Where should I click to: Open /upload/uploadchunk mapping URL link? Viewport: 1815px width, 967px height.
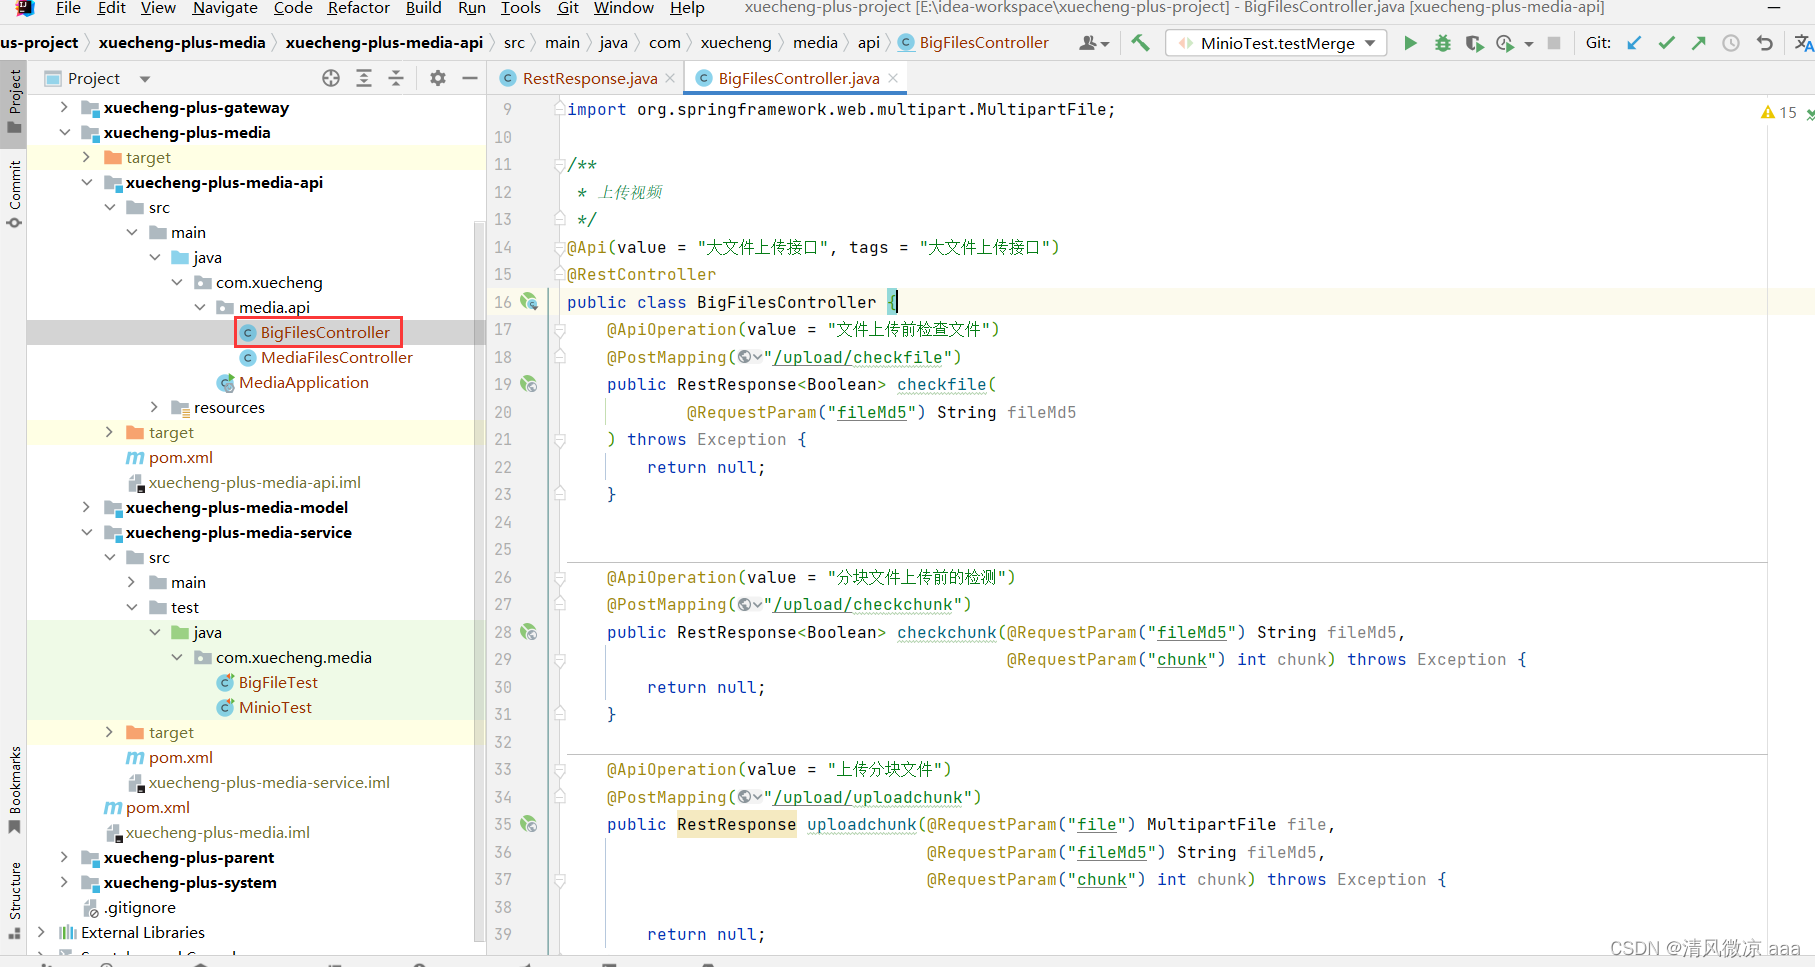tap(867, 797)
